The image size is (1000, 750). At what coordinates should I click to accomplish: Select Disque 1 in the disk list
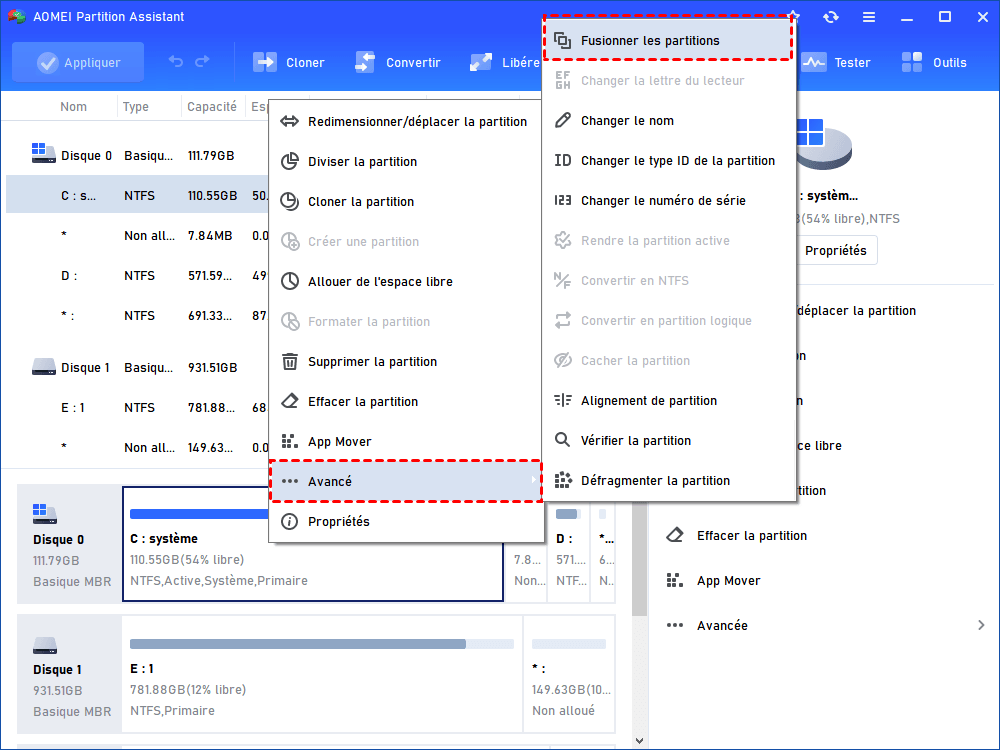click(85, 367)
